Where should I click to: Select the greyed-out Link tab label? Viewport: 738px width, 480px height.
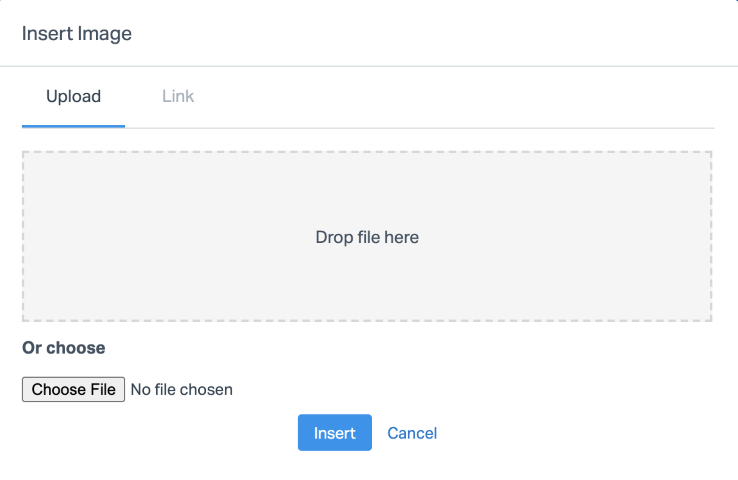[x=178, y=97]
